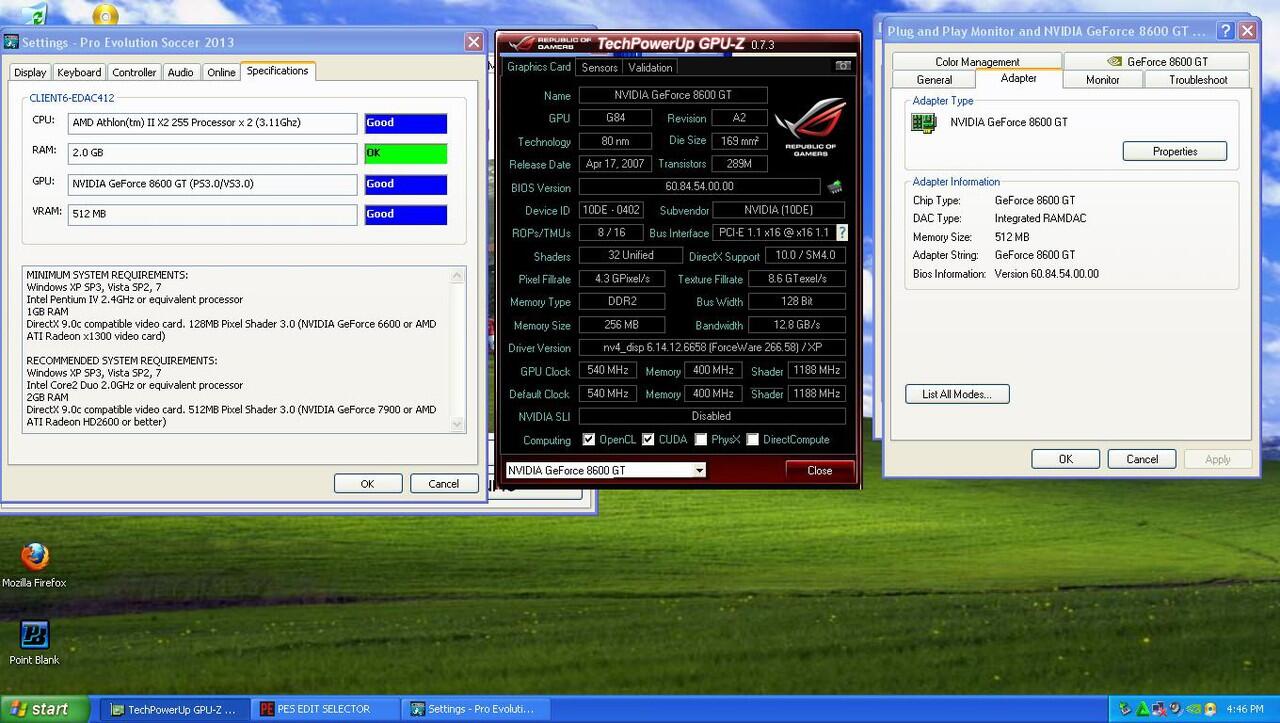The image size is (1280, 723).
Task: Click the blue Good indicator for CPU
Action: coord(406,123)
